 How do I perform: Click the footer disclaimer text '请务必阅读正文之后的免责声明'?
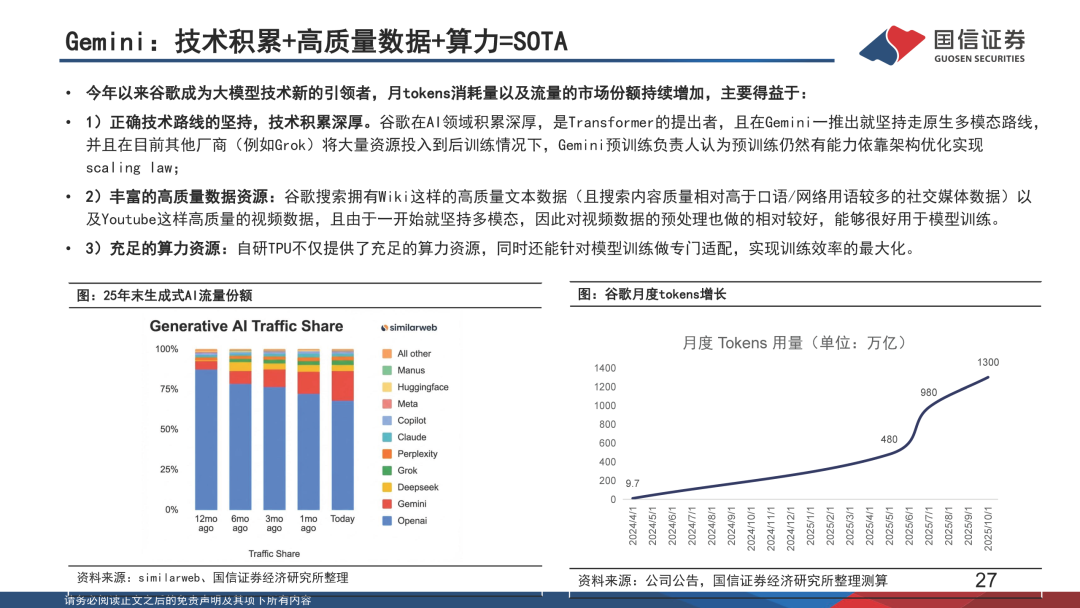pos(188,600)
